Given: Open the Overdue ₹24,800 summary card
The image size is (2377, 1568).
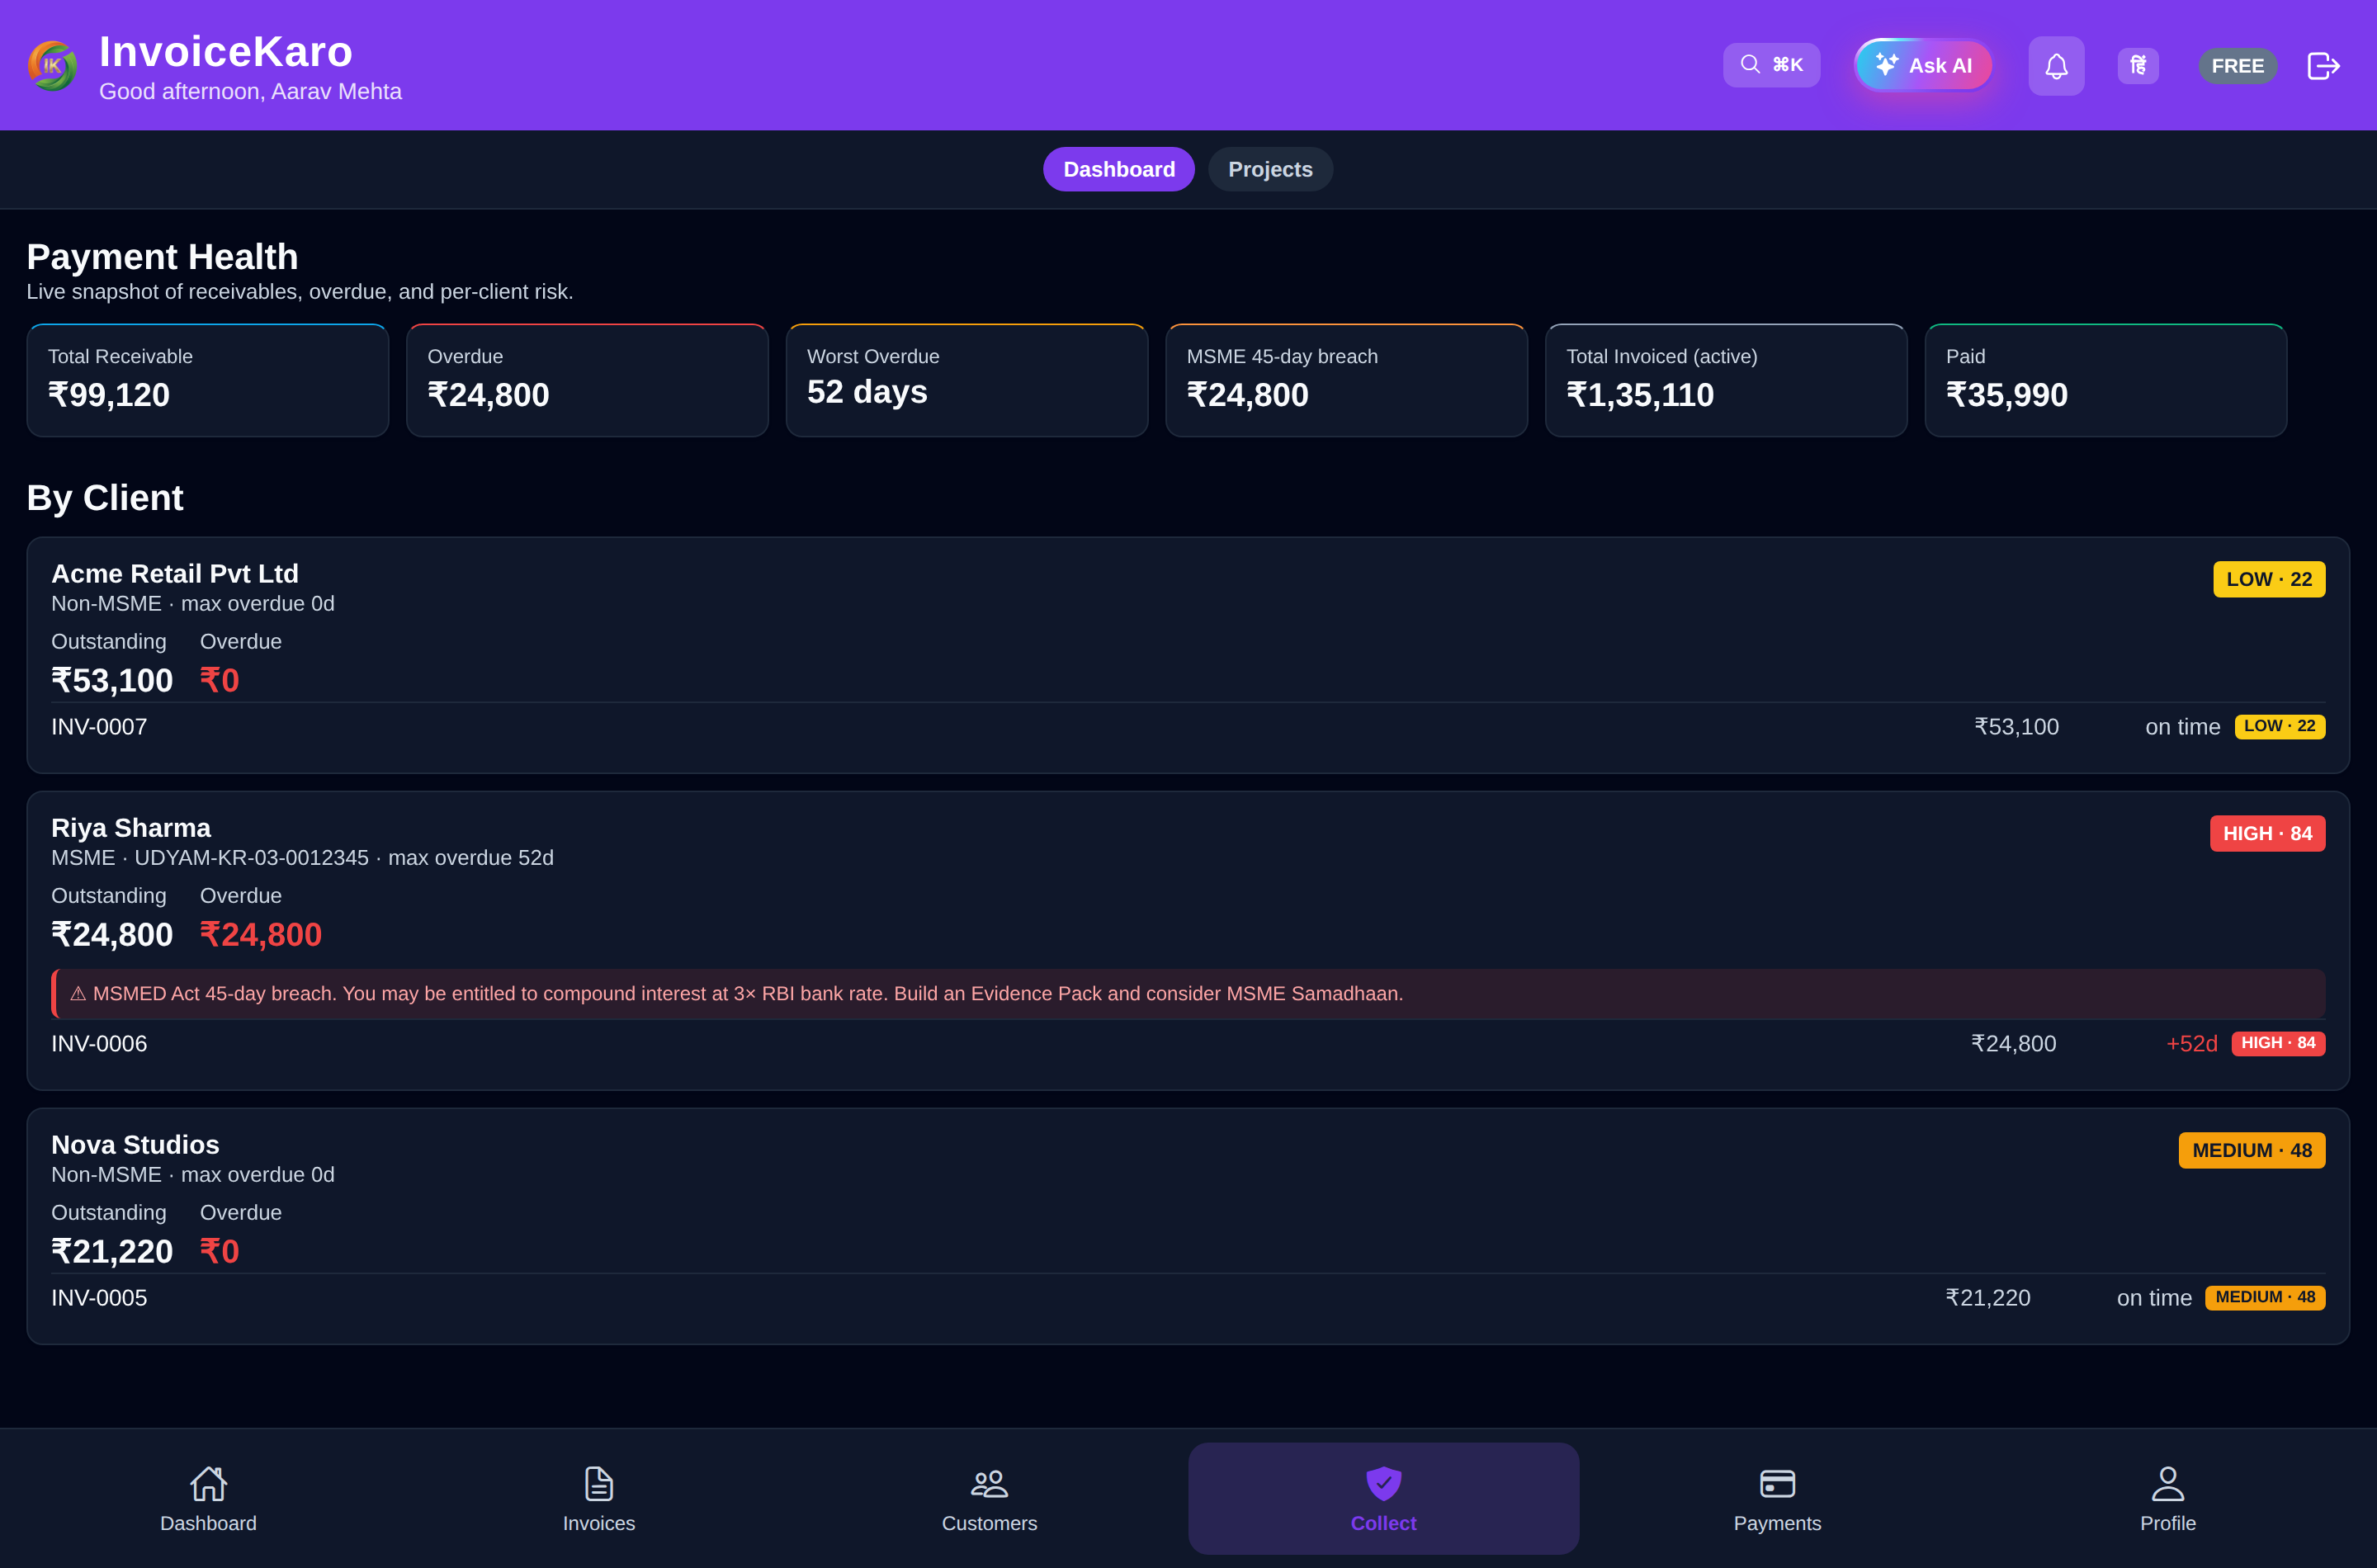Looking at the screenshot, I should tap(587, 380).
